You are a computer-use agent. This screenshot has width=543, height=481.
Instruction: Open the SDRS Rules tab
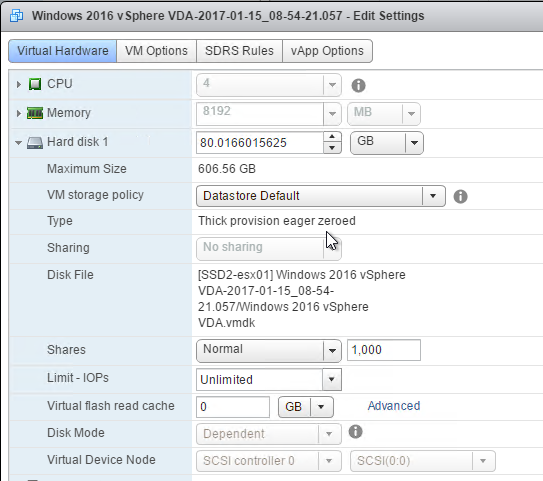239,51
